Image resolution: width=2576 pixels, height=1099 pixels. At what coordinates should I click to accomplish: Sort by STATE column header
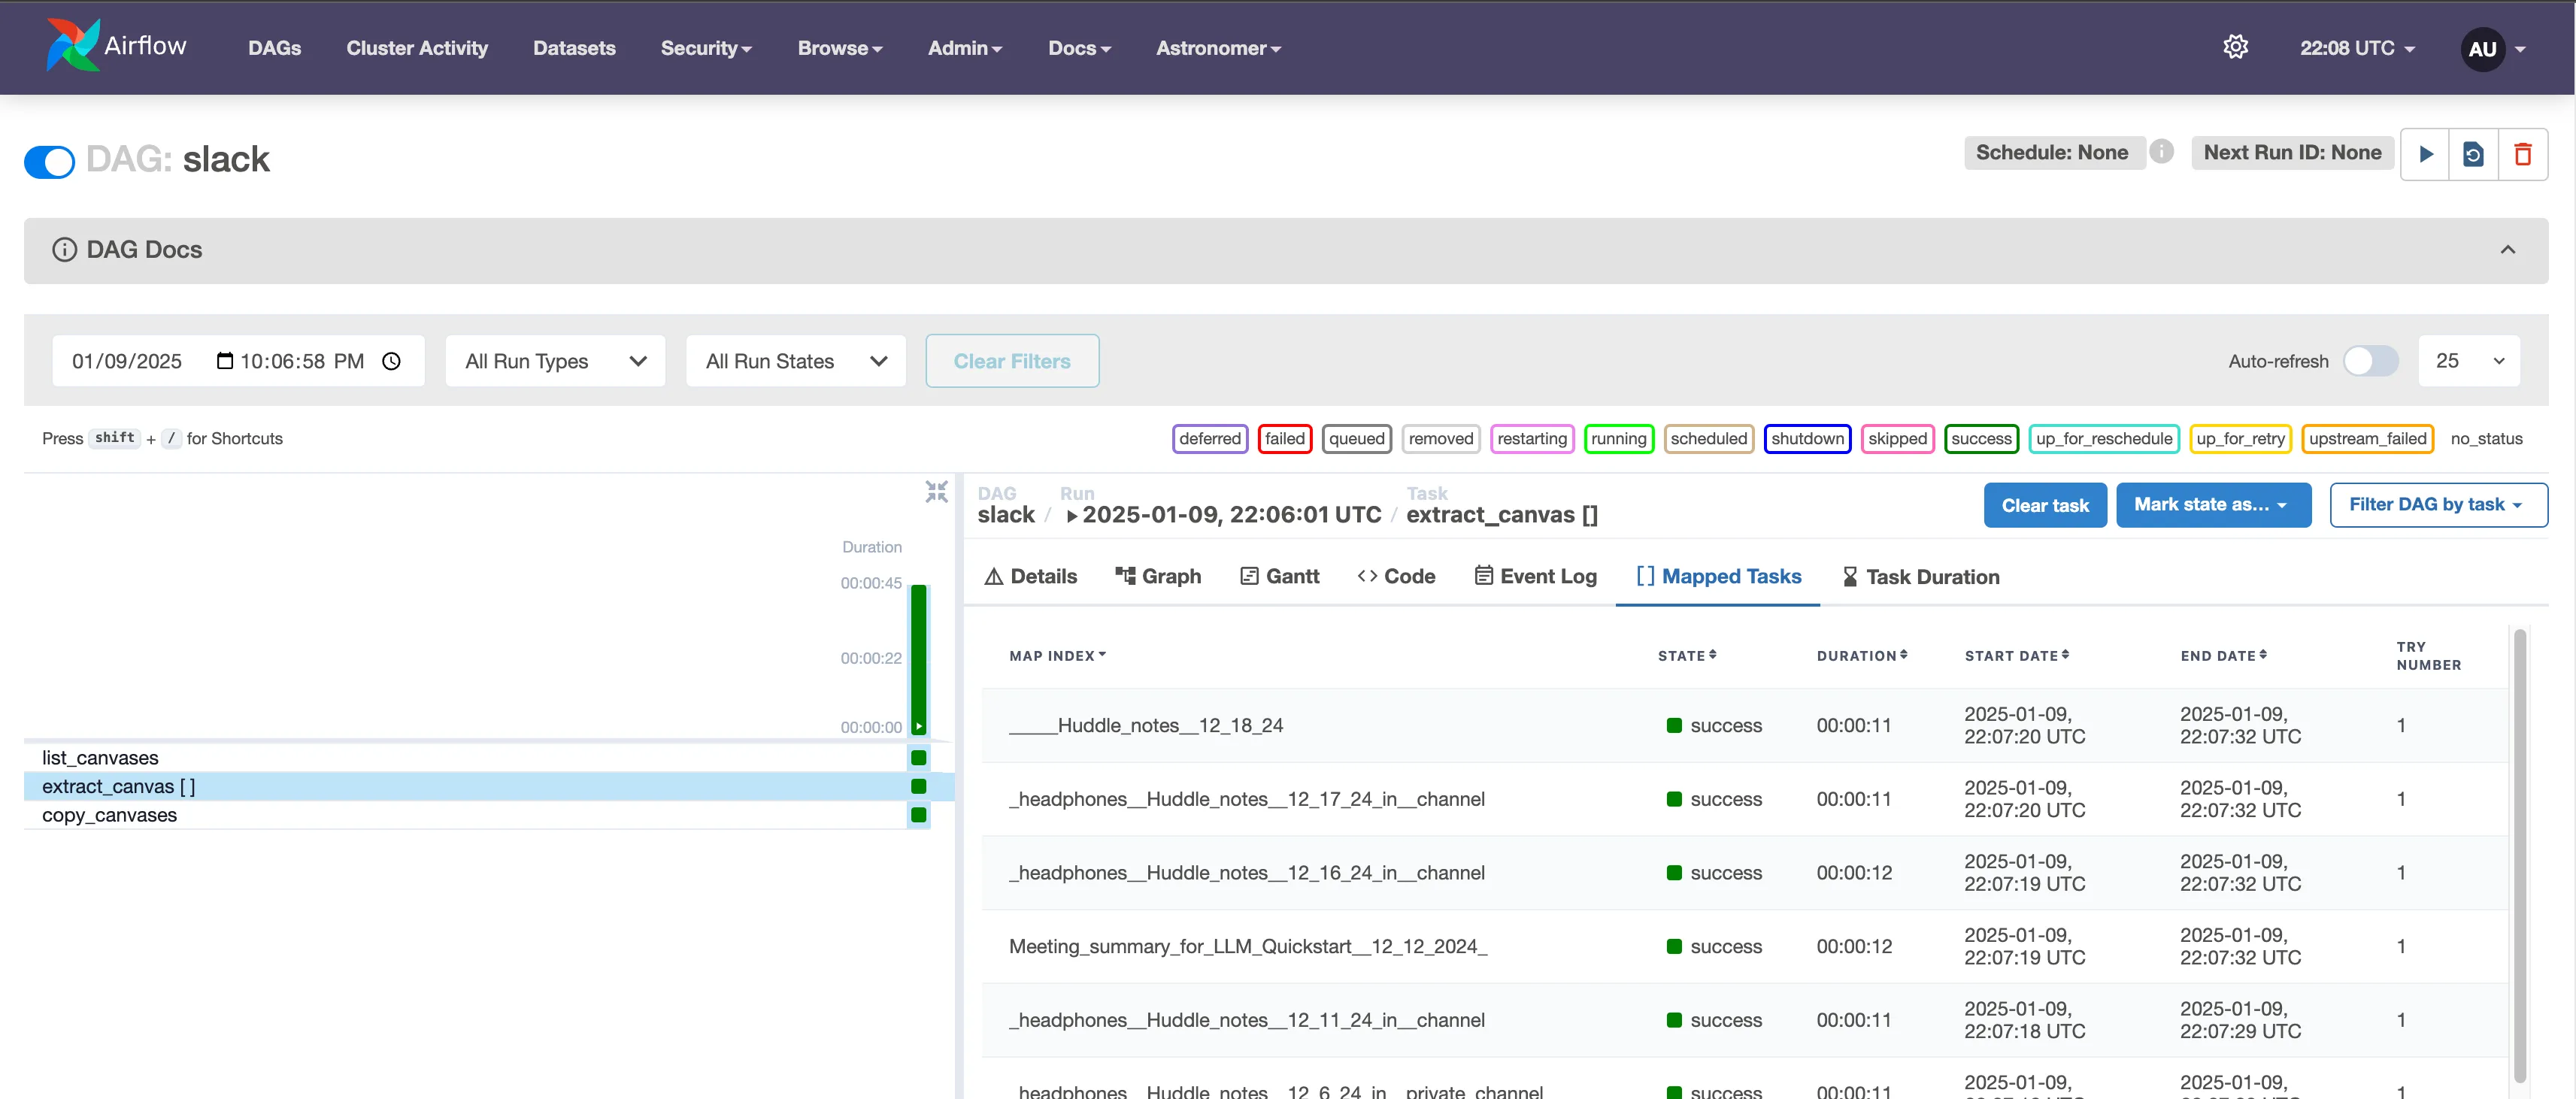click(1687, 656)
